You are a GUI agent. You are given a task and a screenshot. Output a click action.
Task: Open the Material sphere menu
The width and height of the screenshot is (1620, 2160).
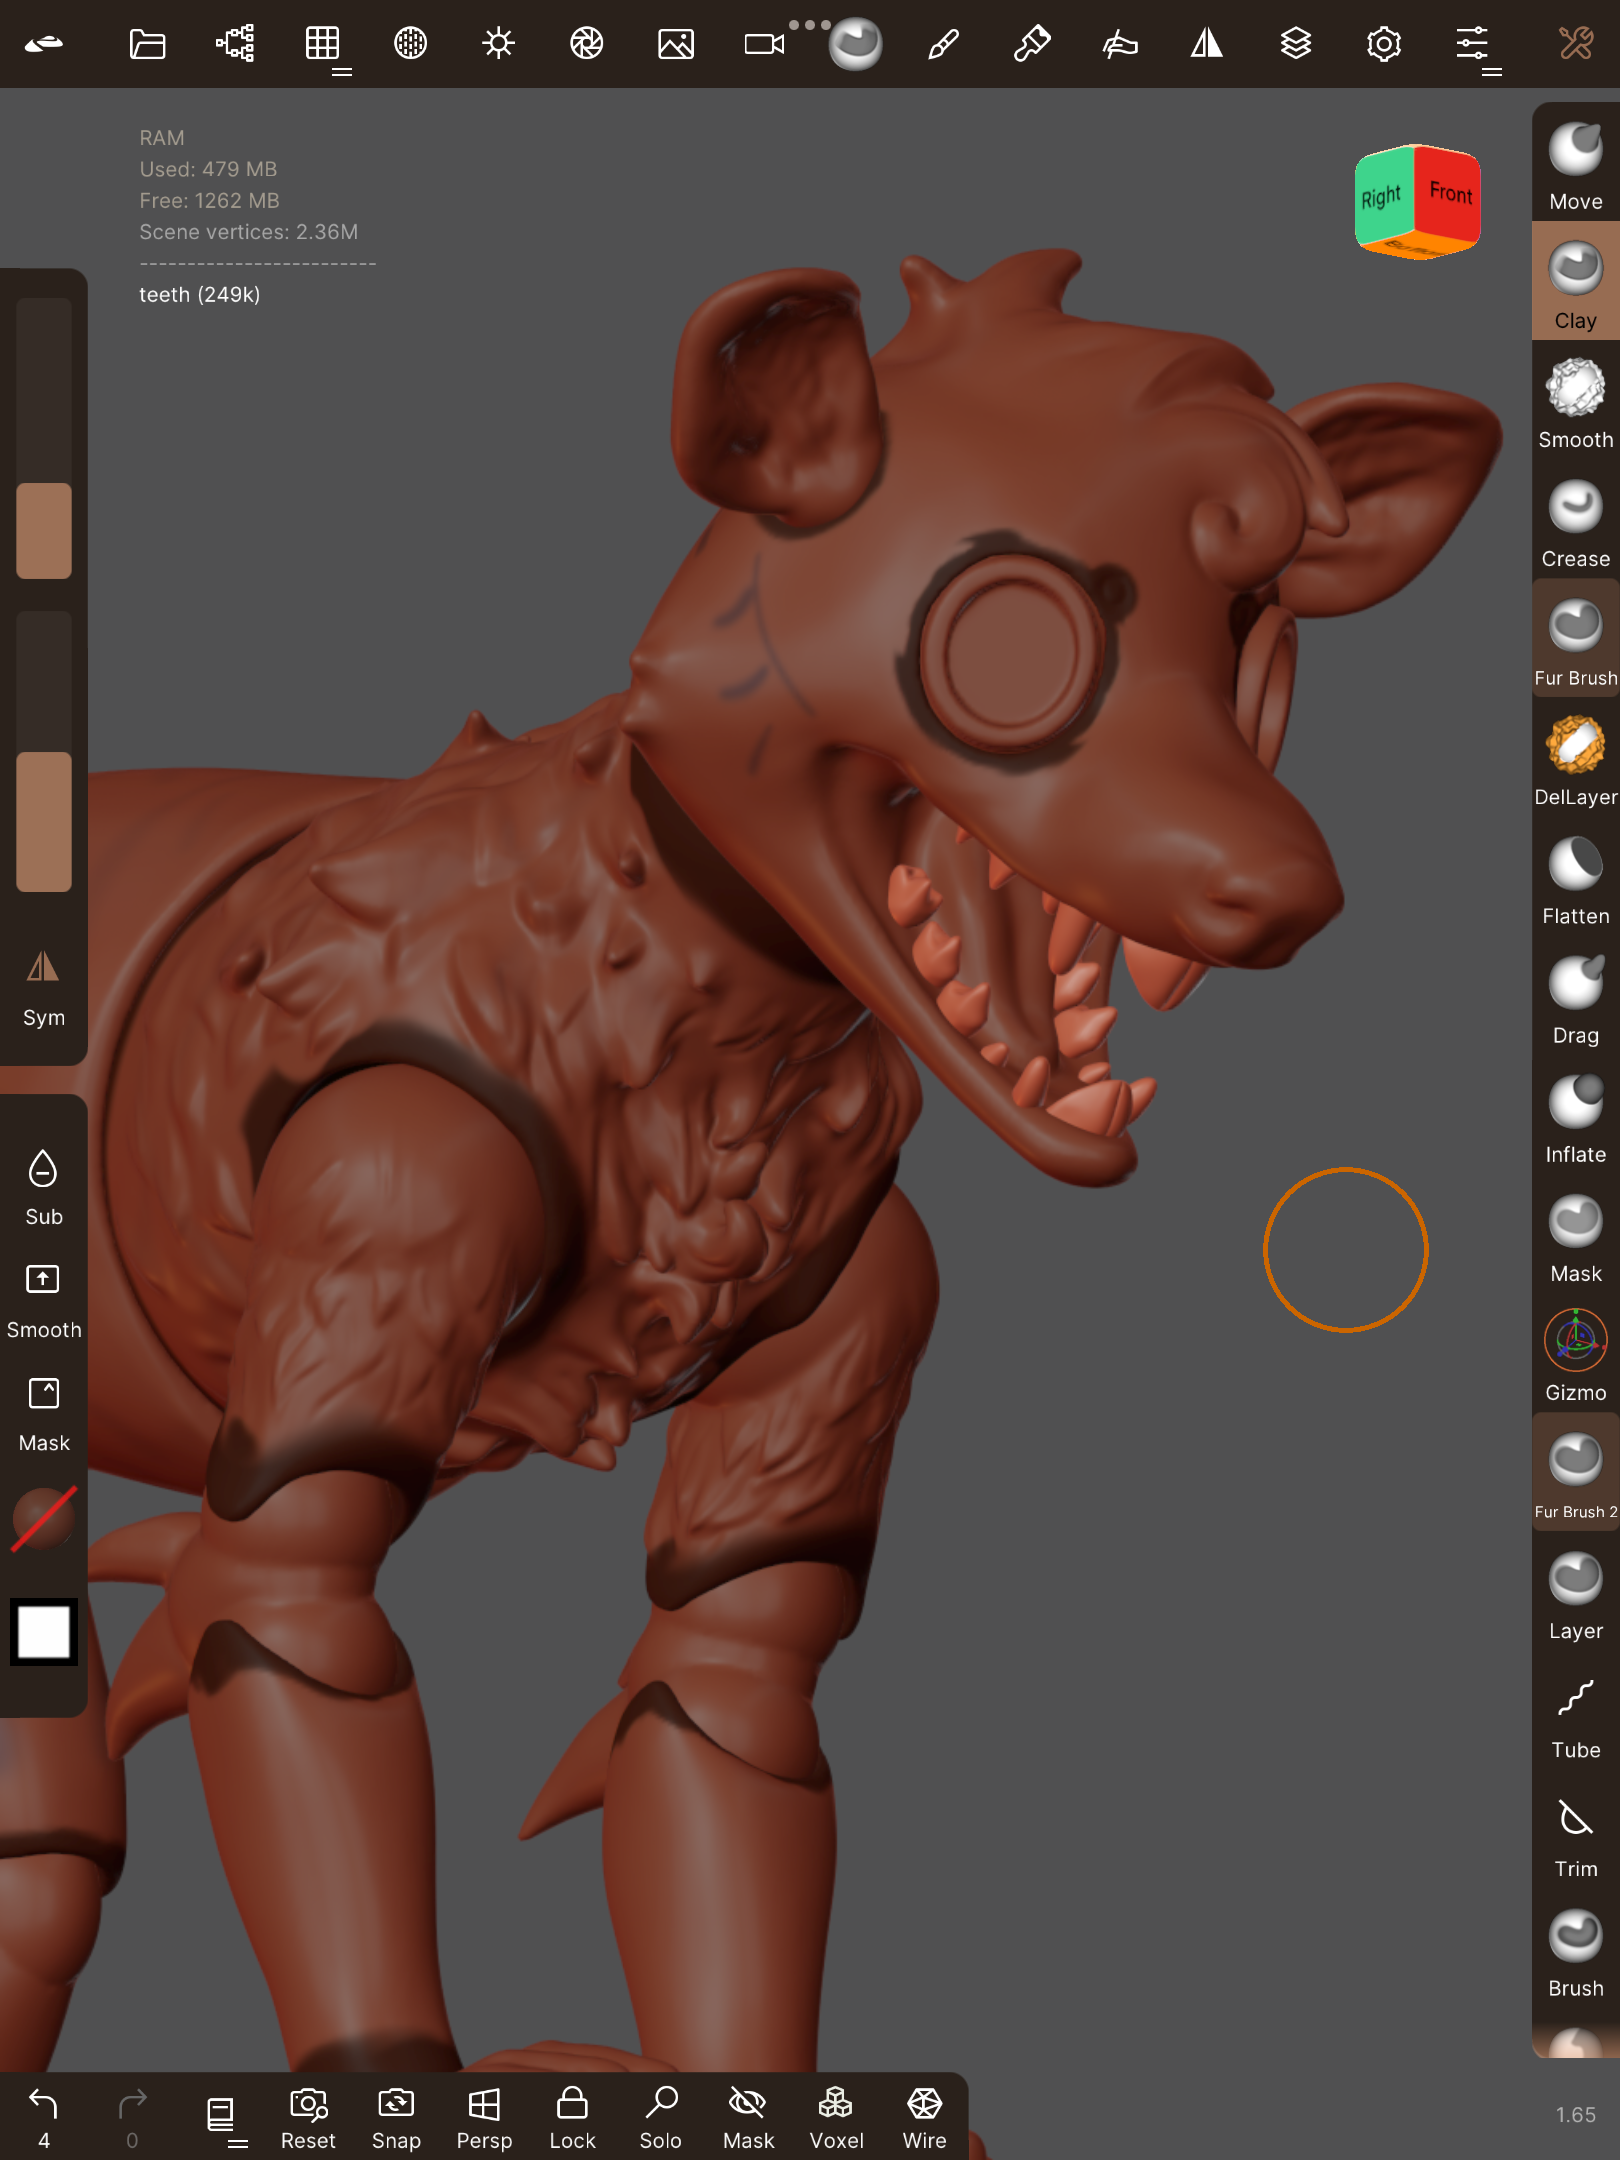(x=410, y=44)
